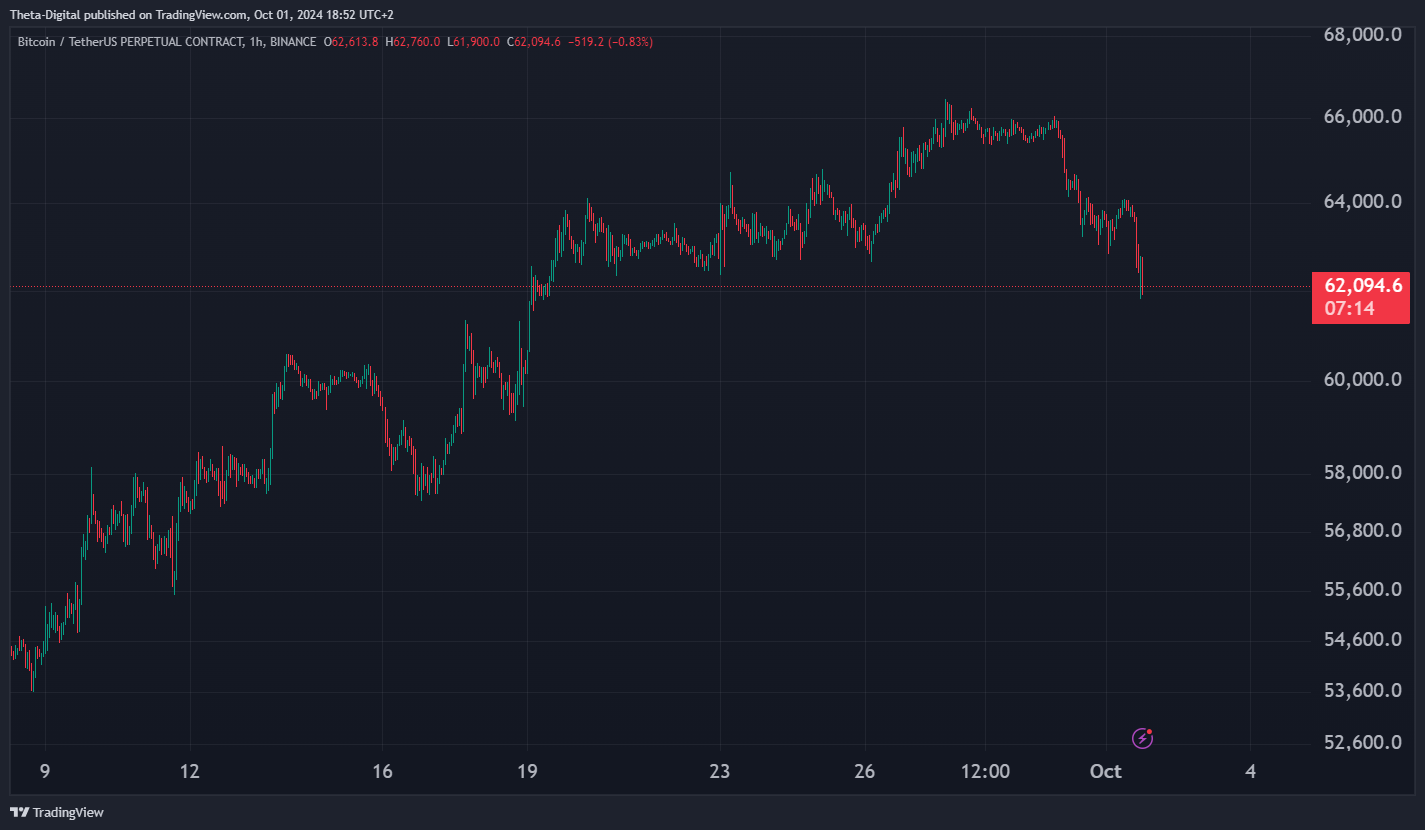Click the 54,600.0 price axis label
1425x830 pixels.
tap(1362, 640)
